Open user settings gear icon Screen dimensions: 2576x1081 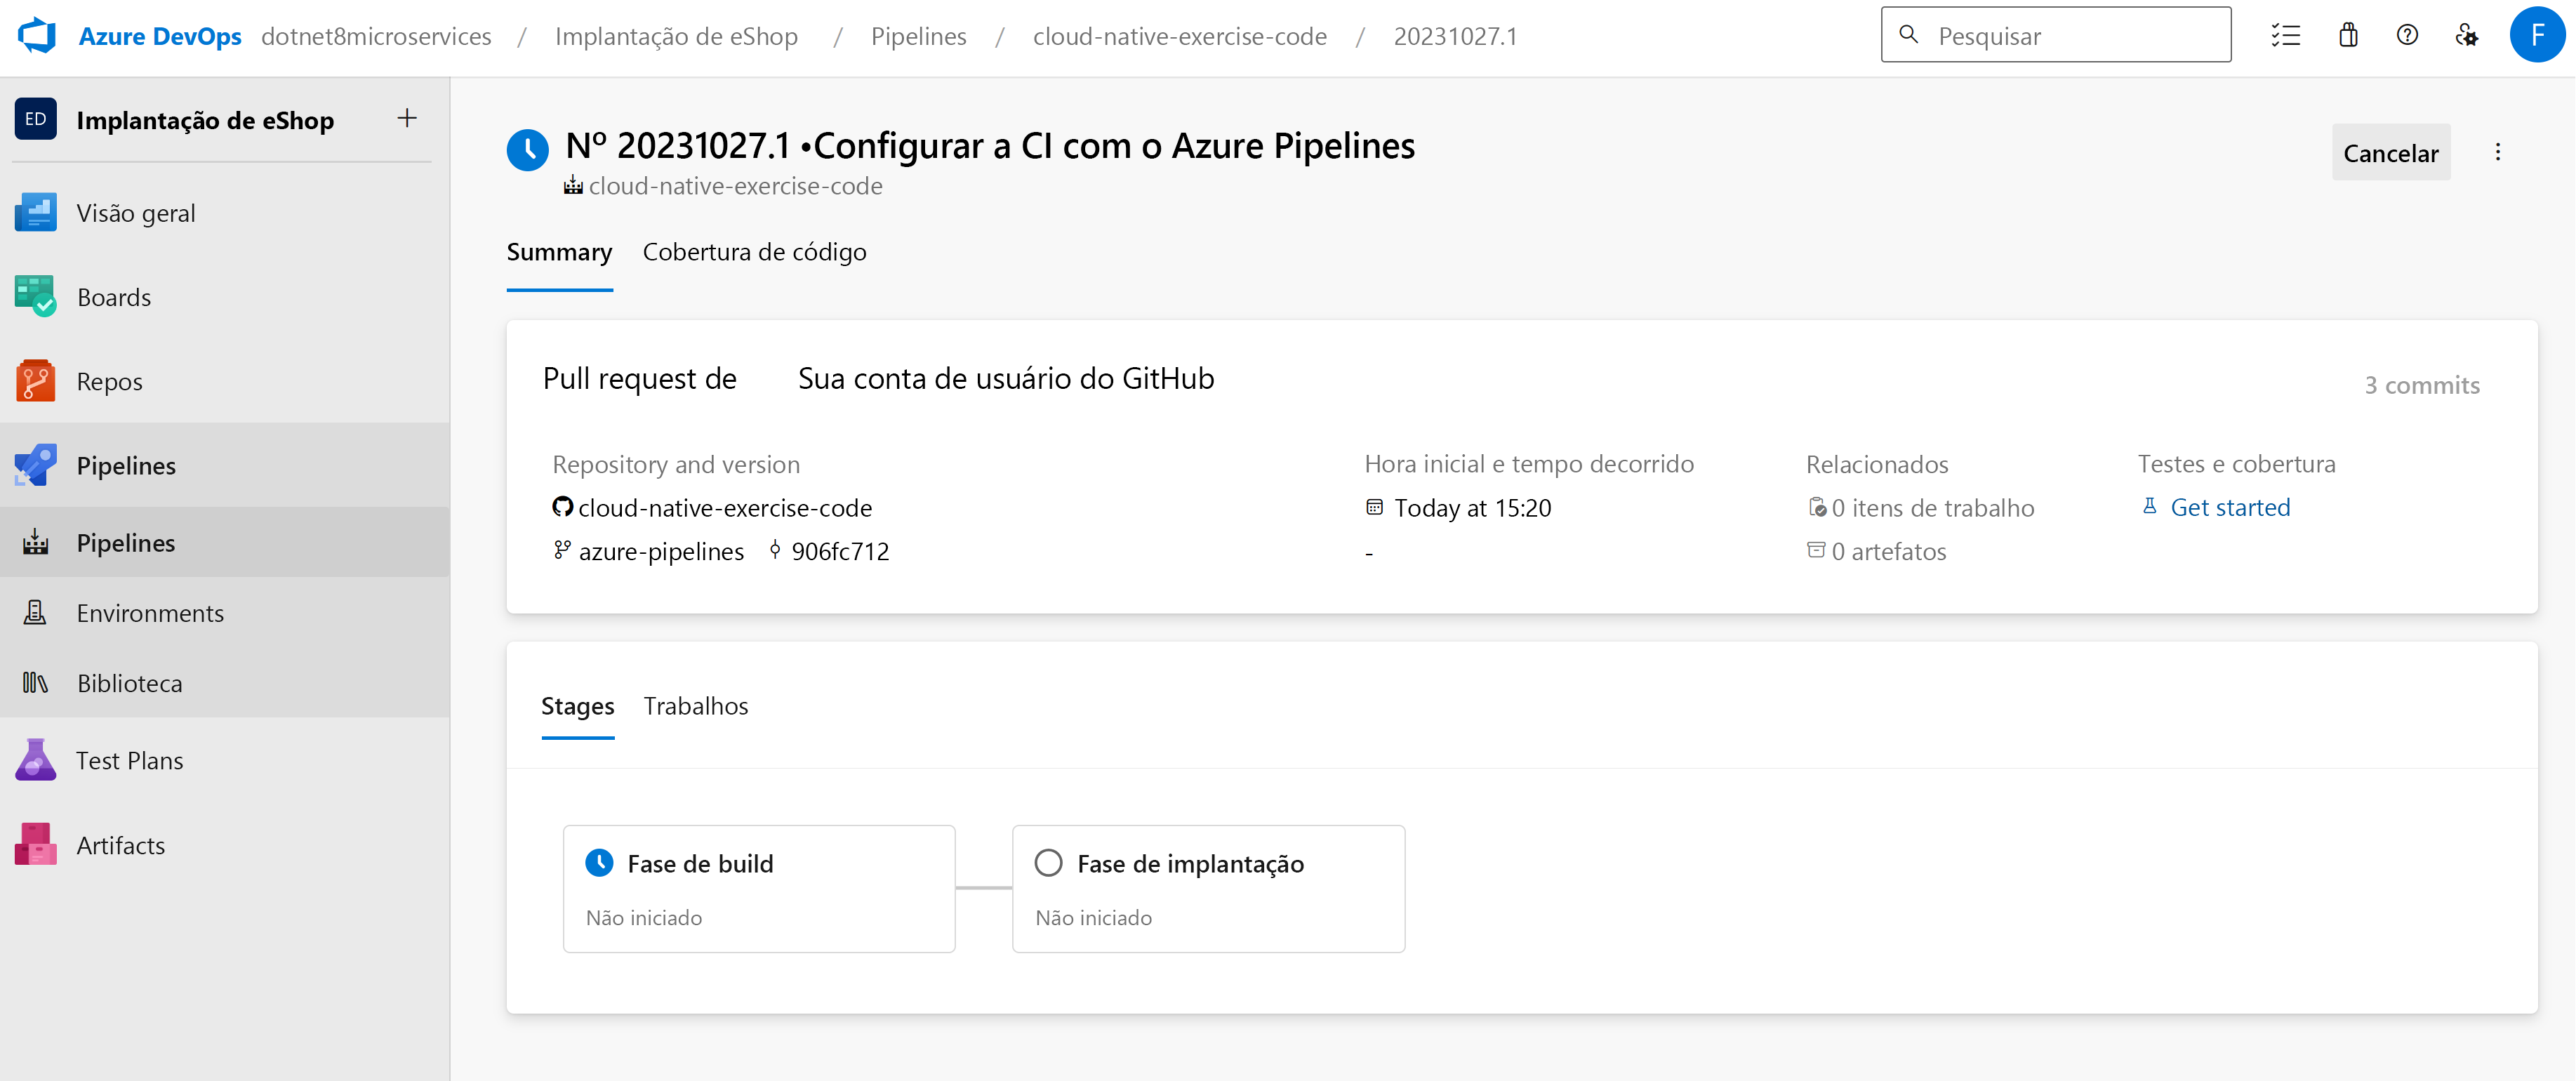coord(2467,35)
